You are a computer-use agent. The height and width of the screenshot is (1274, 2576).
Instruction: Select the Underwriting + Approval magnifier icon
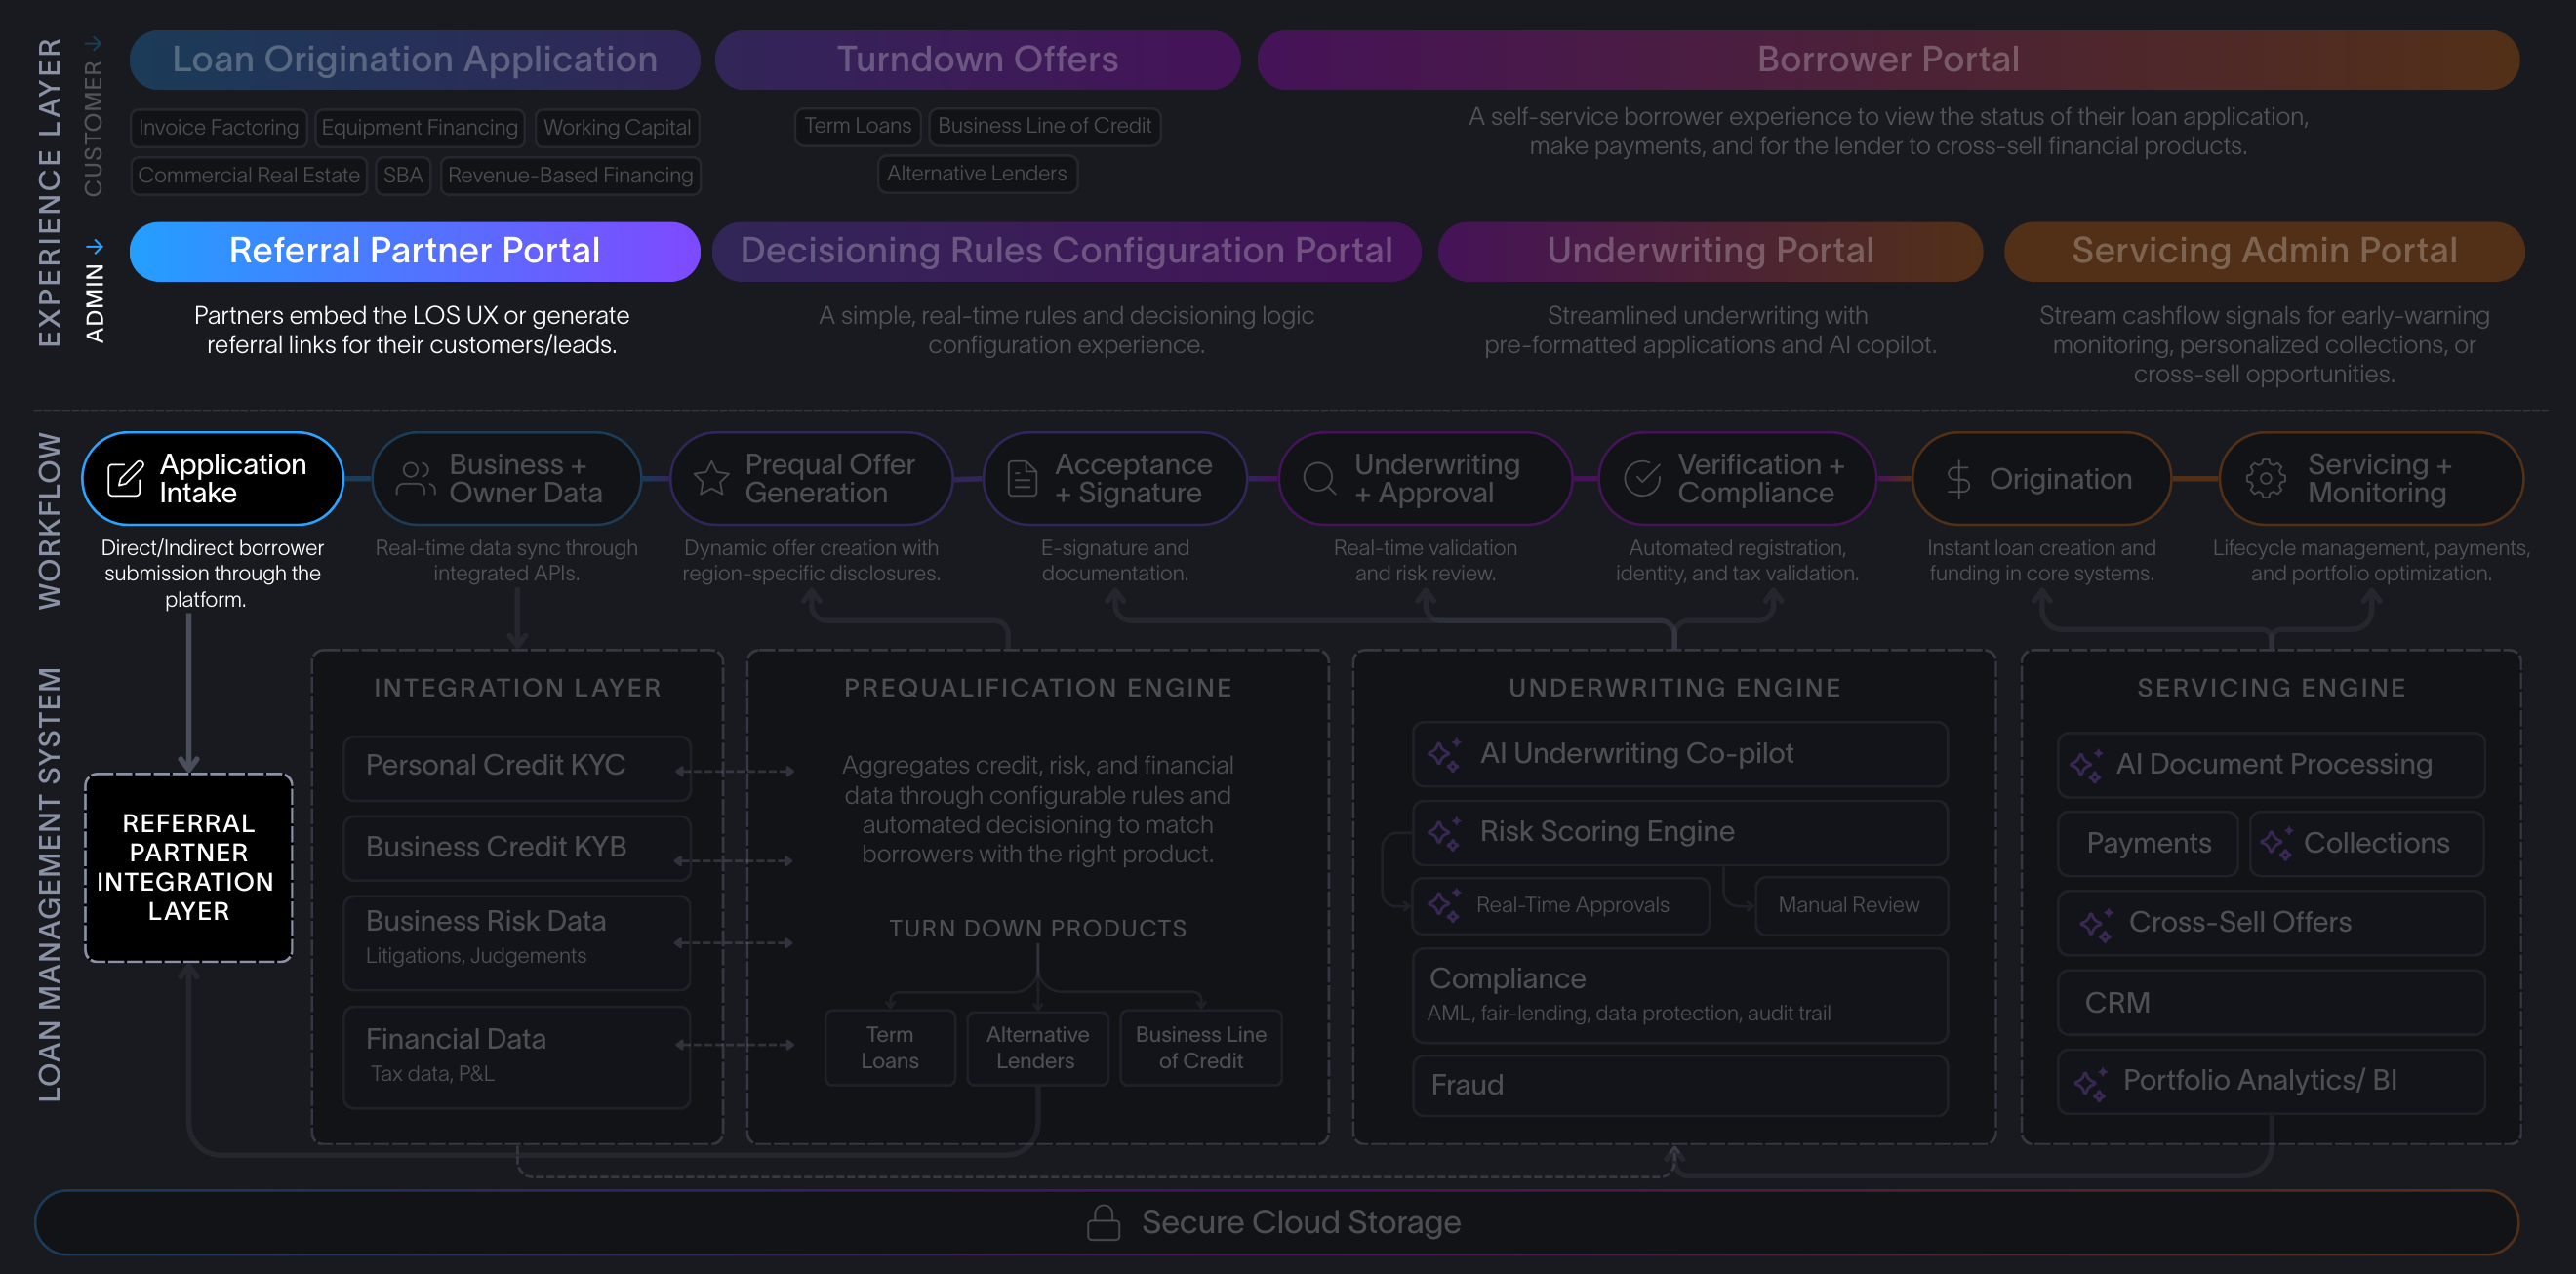click(x=1319, y=478)
